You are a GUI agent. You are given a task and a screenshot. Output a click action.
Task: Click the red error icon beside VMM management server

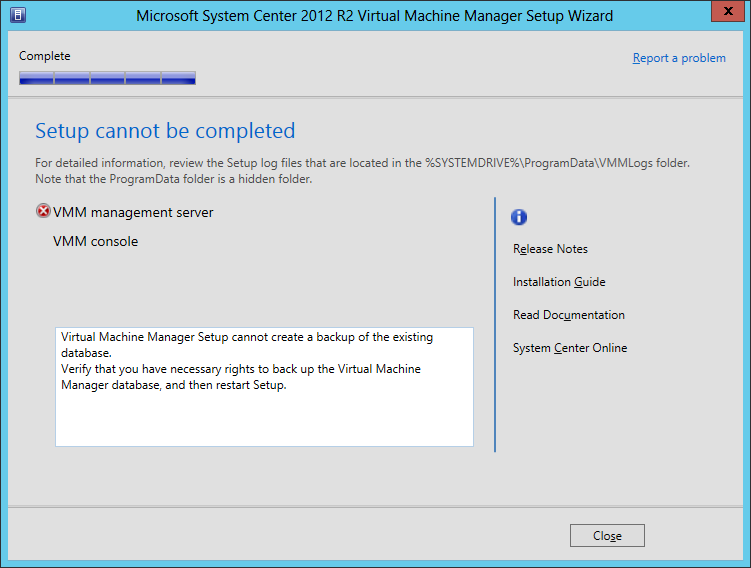click(43, 211)
